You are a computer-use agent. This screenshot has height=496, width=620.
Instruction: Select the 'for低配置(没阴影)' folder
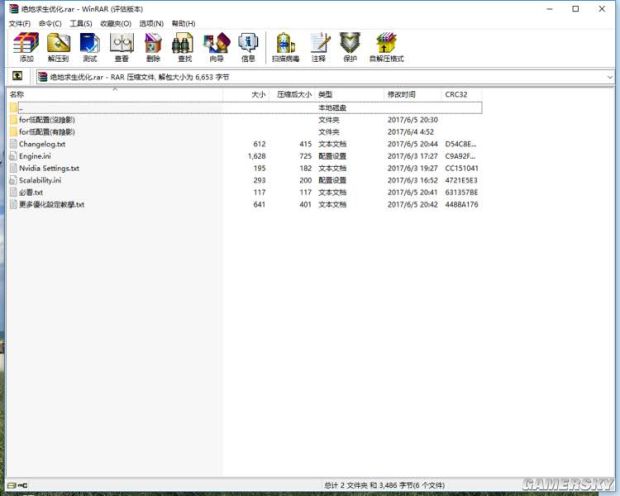point(47,120)
